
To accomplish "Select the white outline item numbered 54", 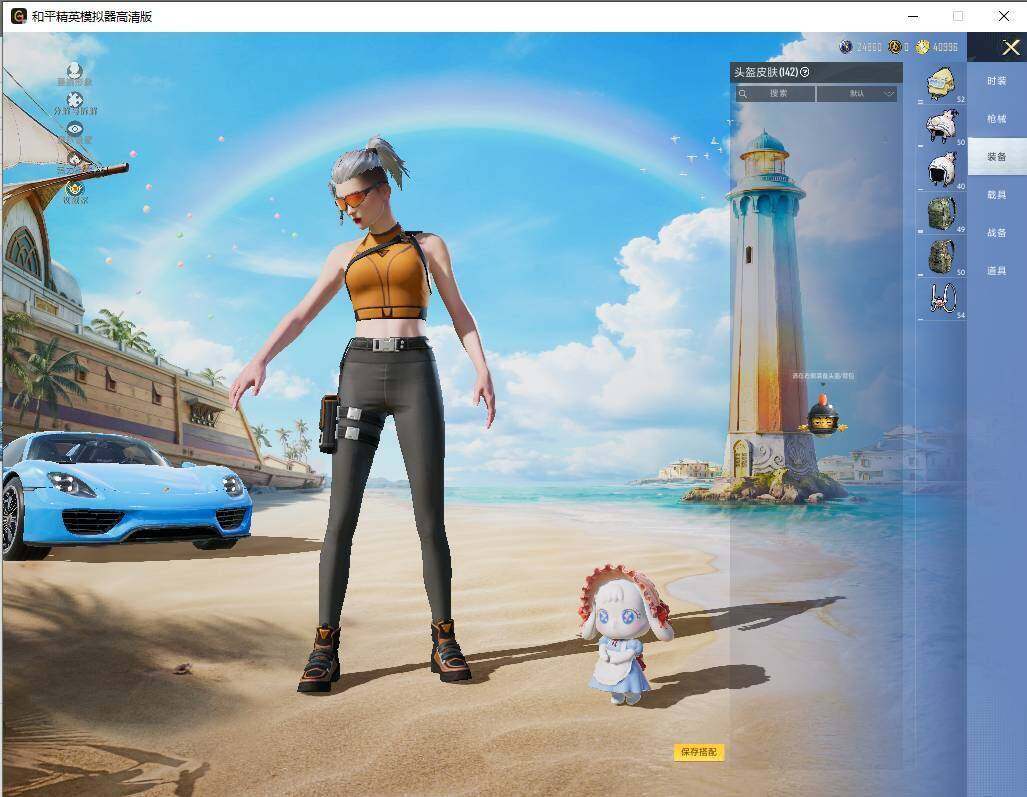I will [941, 299].
